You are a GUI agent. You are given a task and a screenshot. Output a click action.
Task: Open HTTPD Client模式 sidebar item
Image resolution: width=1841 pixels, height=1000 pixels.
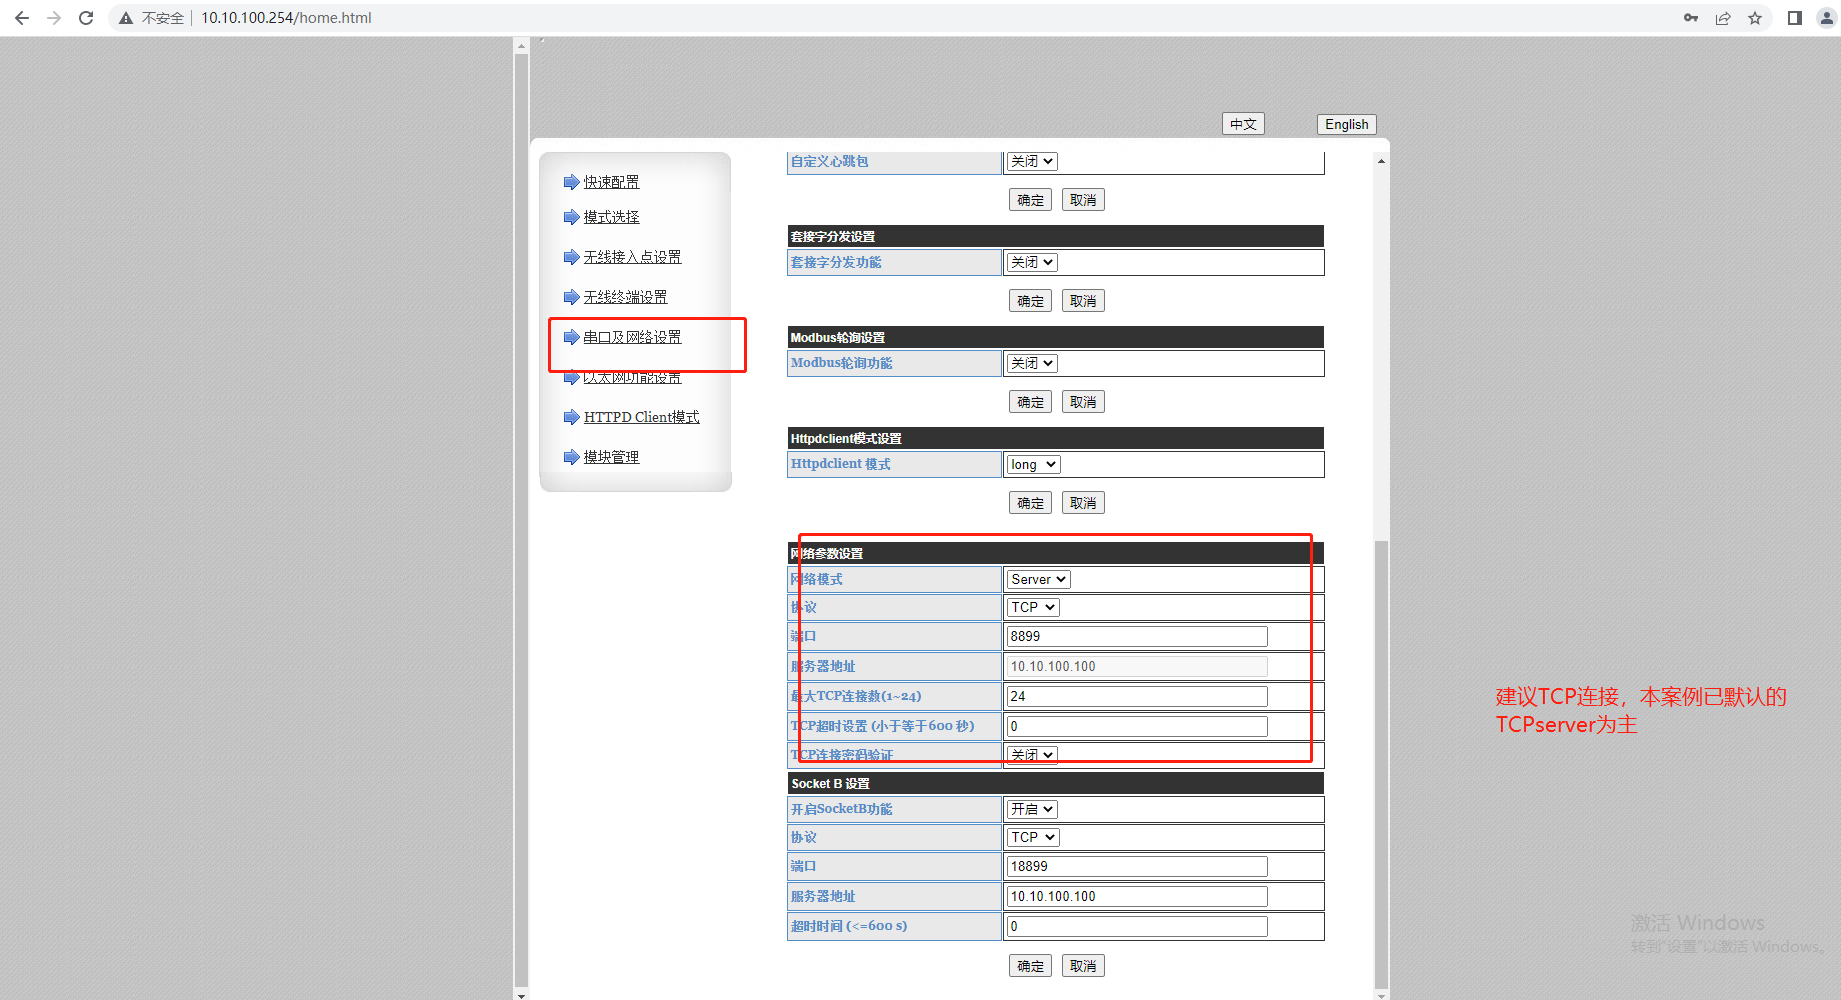[x=641, y=417]
